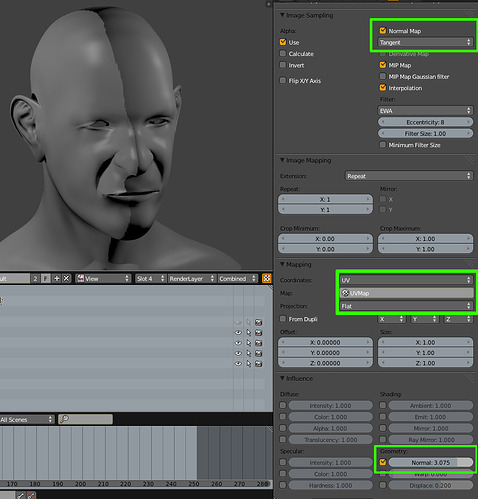The height and width of the screenshot is (499, 478).
Task: Click the outliner search text field
Action: pos(85,419)
